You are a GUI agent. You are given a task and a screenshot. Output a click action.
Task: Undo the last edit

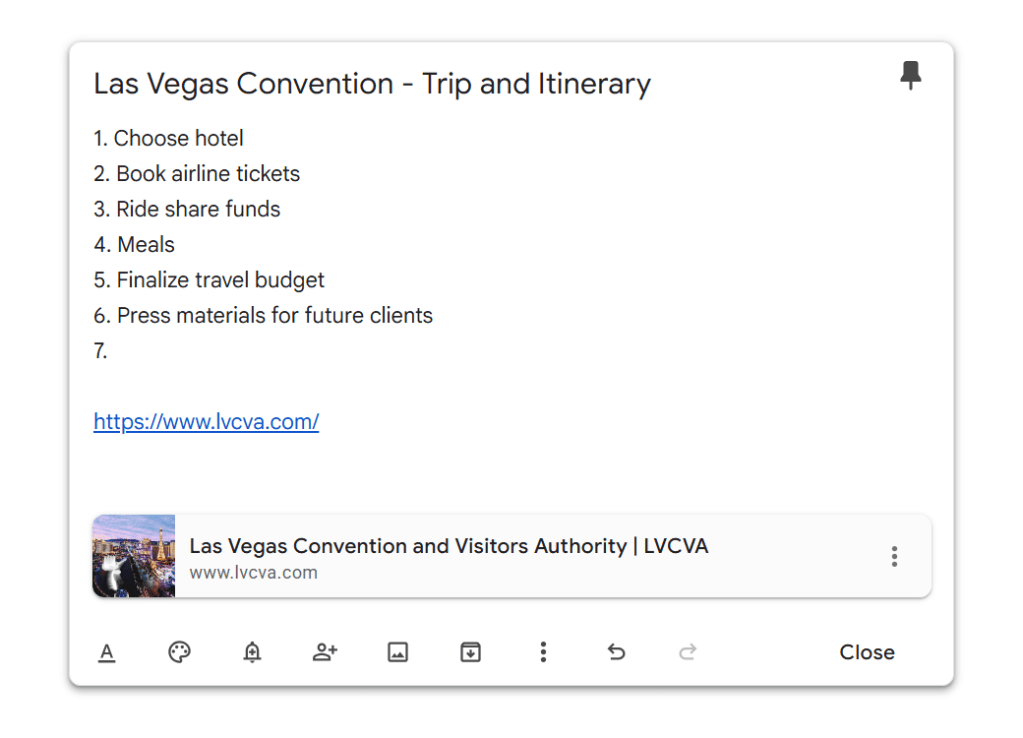615,652
